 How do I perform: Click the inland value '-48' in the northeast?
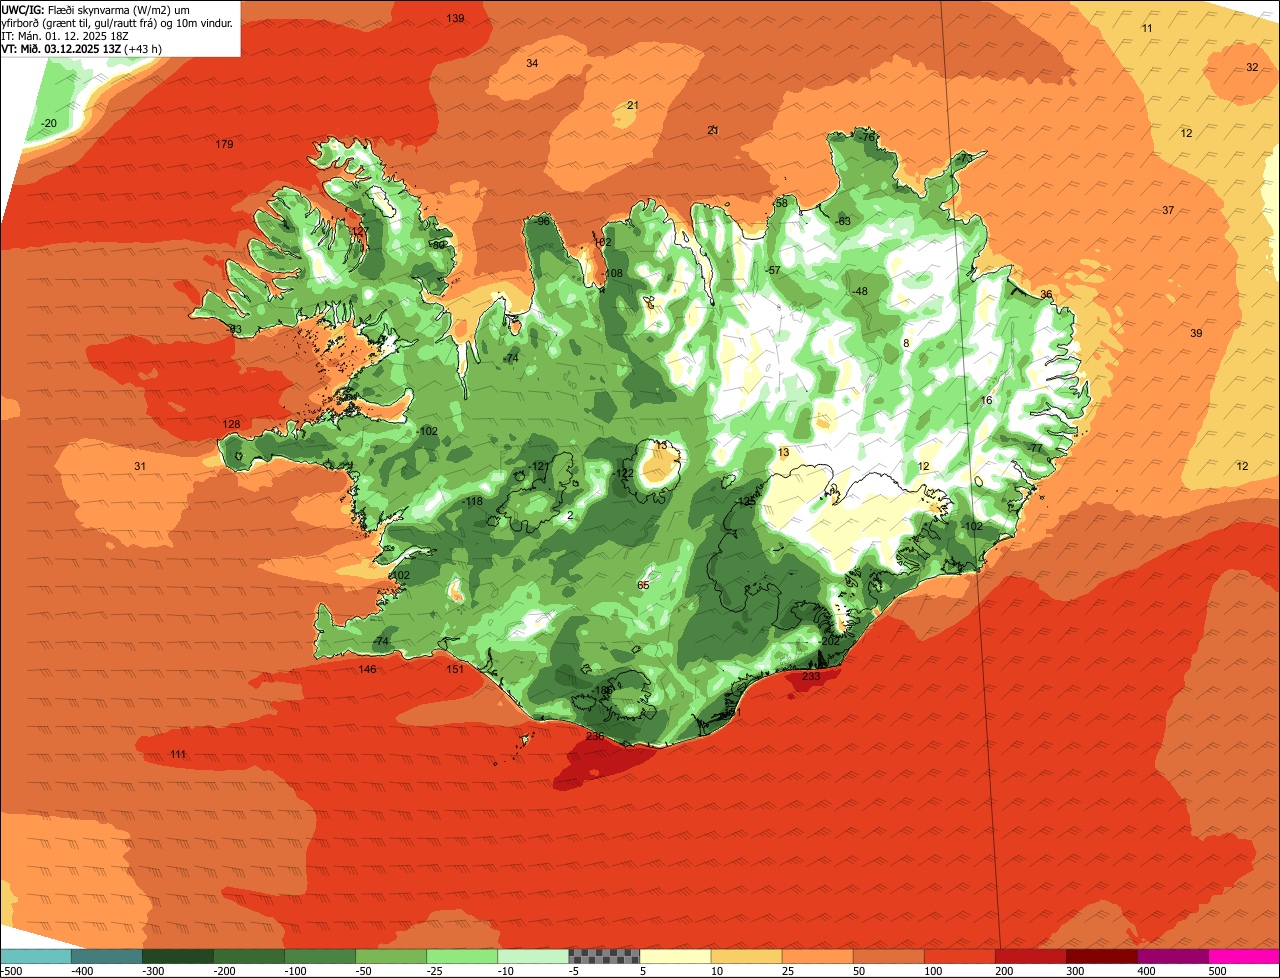coord(859,292)
